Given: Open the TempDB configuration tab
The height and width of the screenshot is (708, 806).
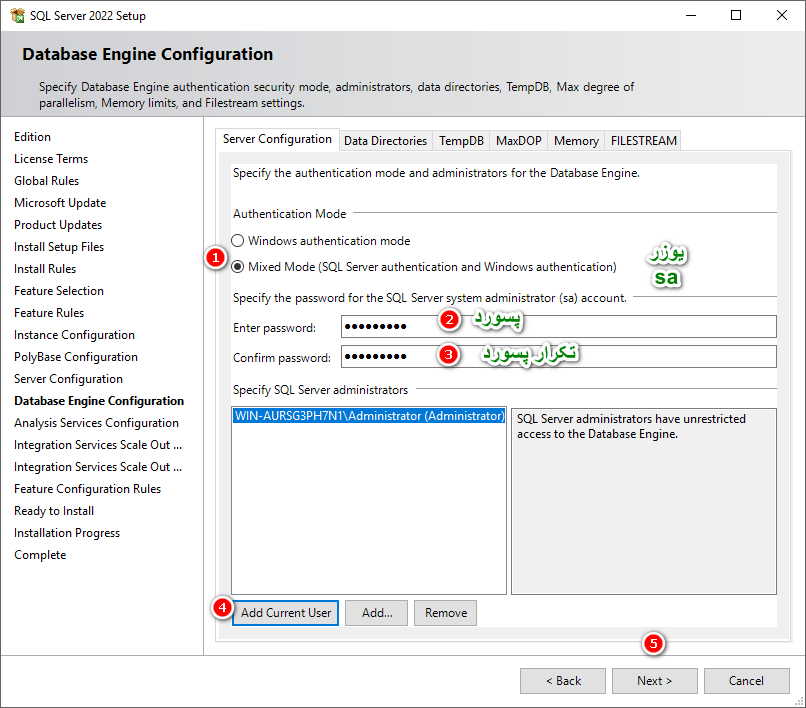Looking at the screenshot, I should click(460, 140).
